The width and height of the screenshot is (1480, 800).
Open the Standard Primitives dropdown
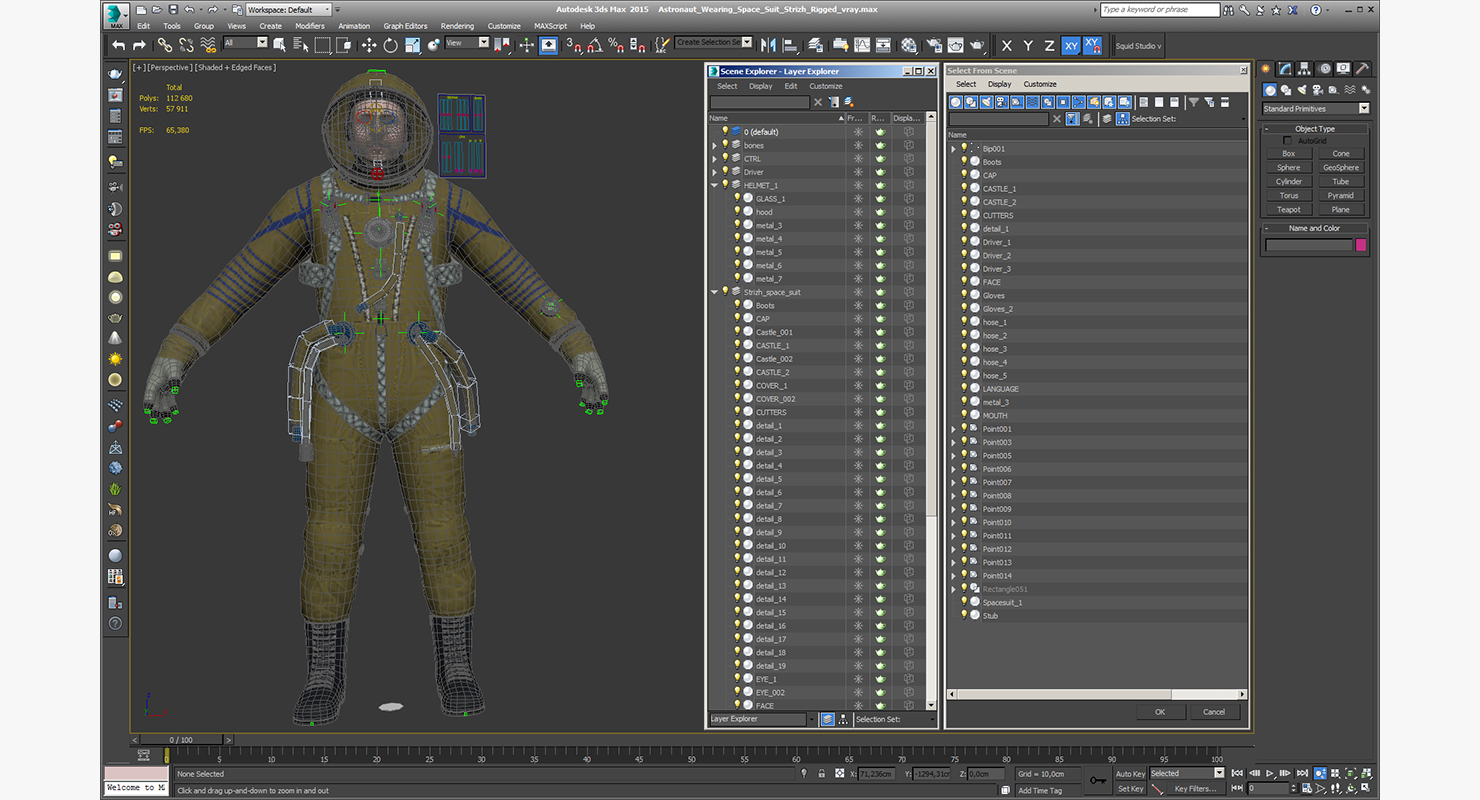pyautogui.click(x=1316, y=108)
